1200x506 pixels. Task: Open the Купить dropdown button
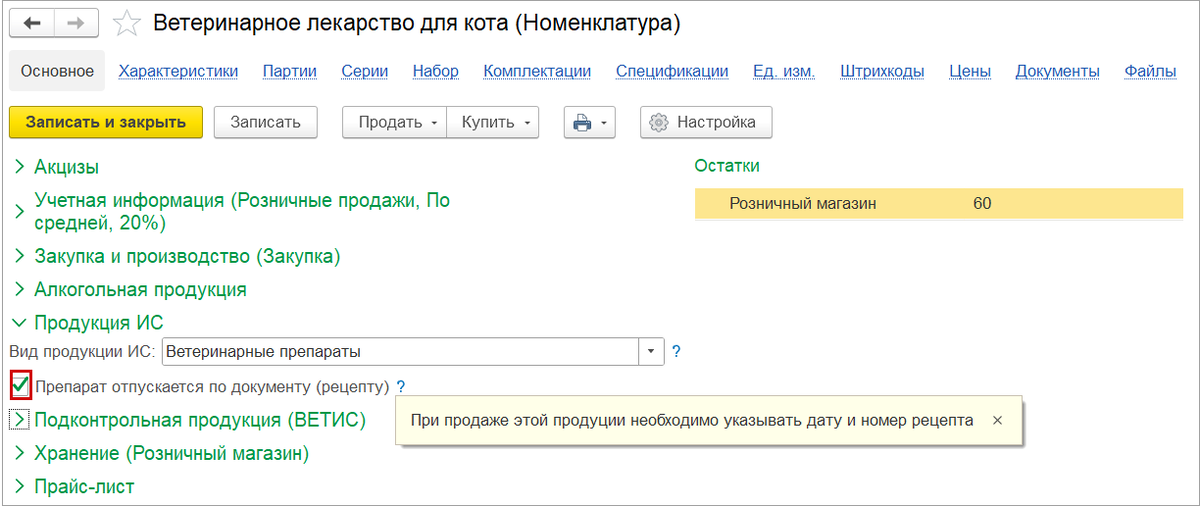click(493, 123)
